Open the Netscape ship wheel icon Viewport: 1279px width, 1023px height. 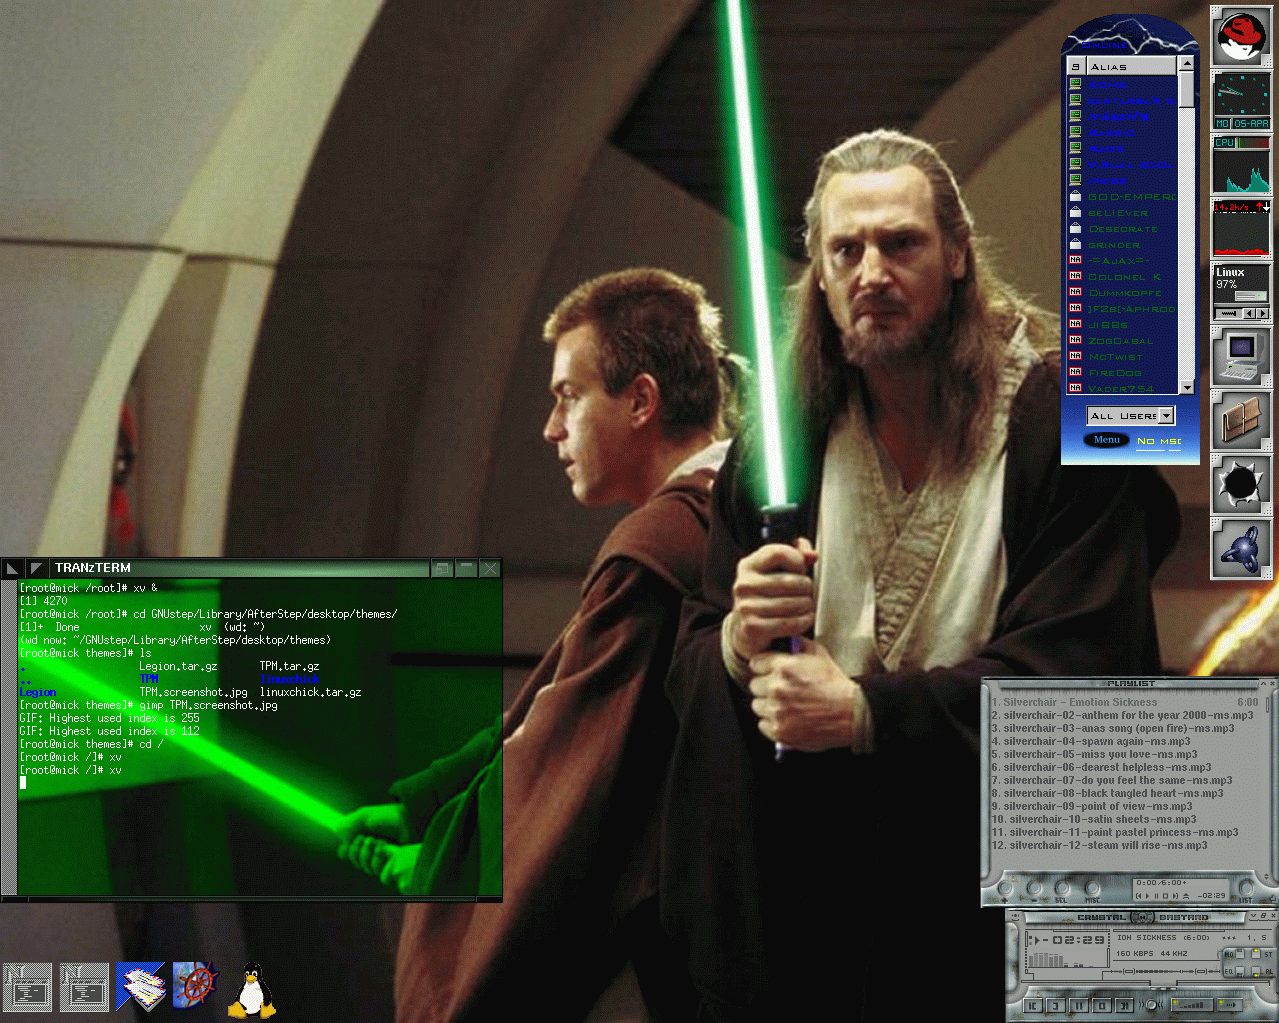click(195, 988)
